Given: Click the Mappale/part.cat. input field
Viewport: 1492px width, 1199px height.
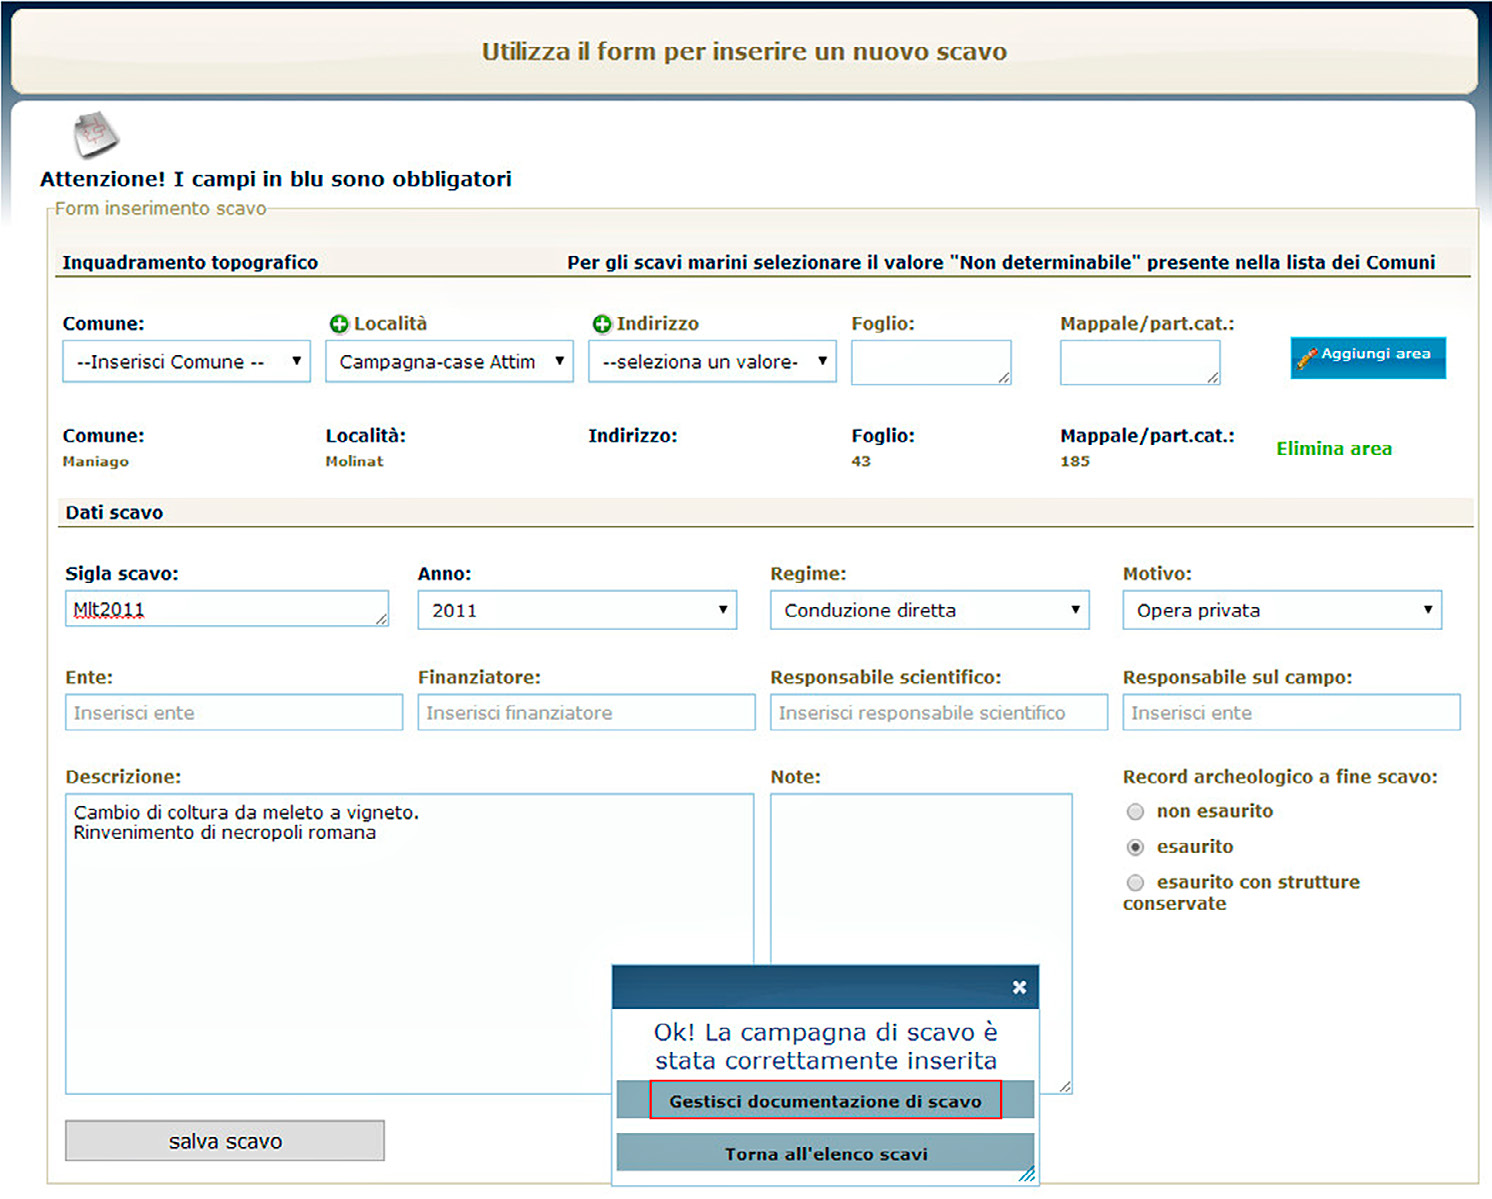Looking at the screenshot, I should tap(1140, 362).
